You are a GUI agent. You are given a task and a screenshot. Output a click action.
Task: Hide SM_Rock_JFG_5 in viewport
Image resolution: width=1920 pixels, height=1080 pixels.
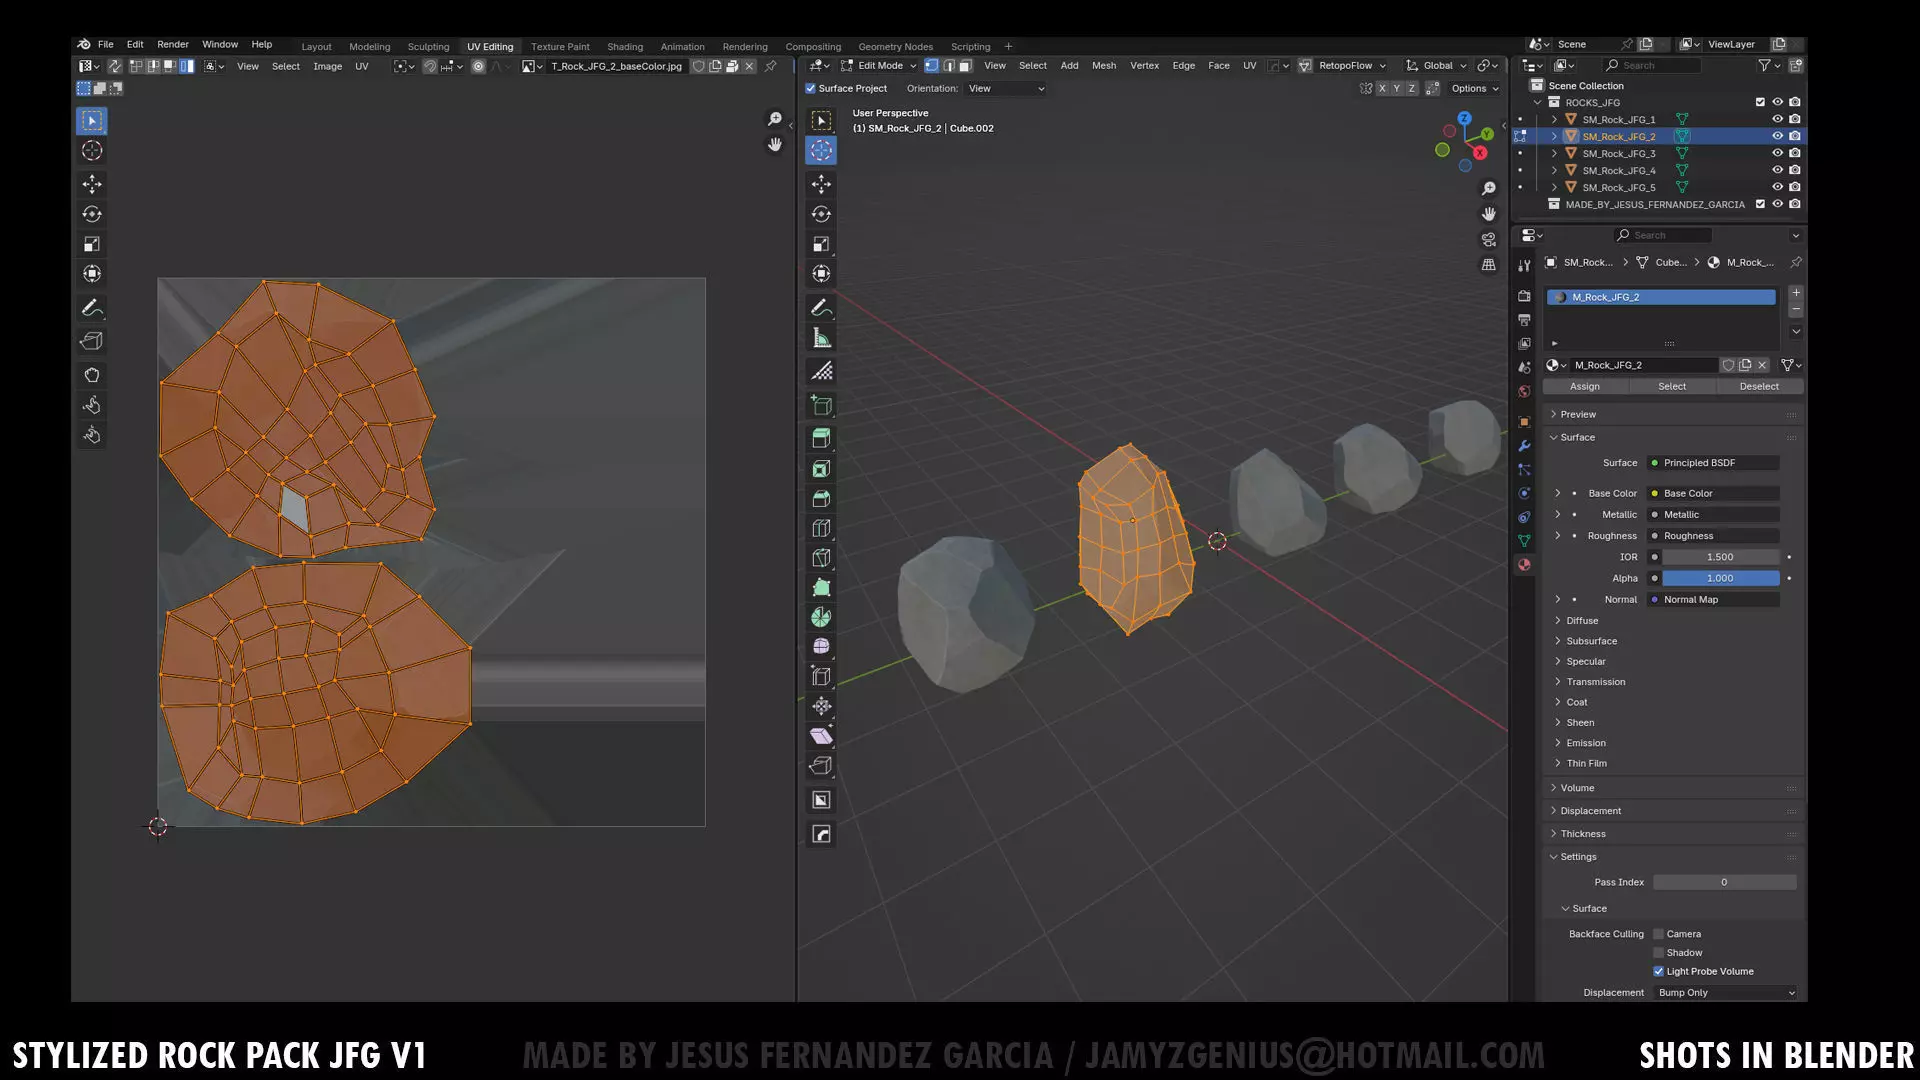click(1777, 187)
